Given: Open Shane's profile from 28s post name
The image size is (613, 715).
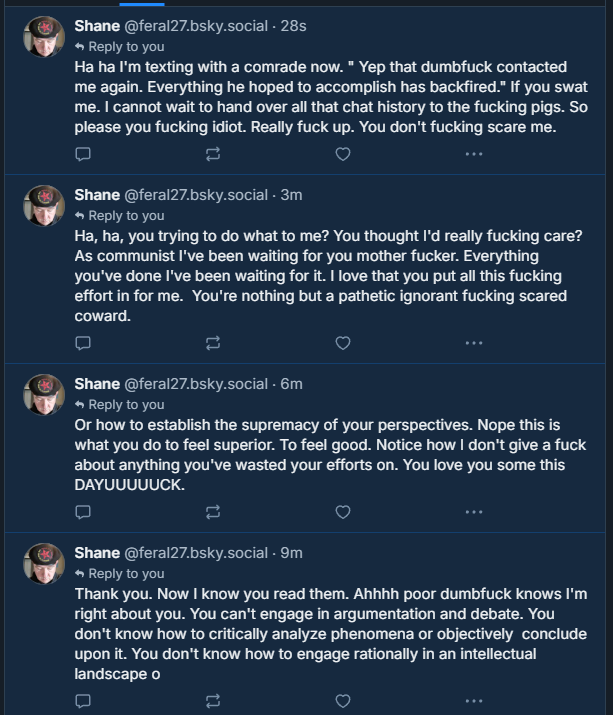Looking at the screenshot, I should tap(97, 26).
